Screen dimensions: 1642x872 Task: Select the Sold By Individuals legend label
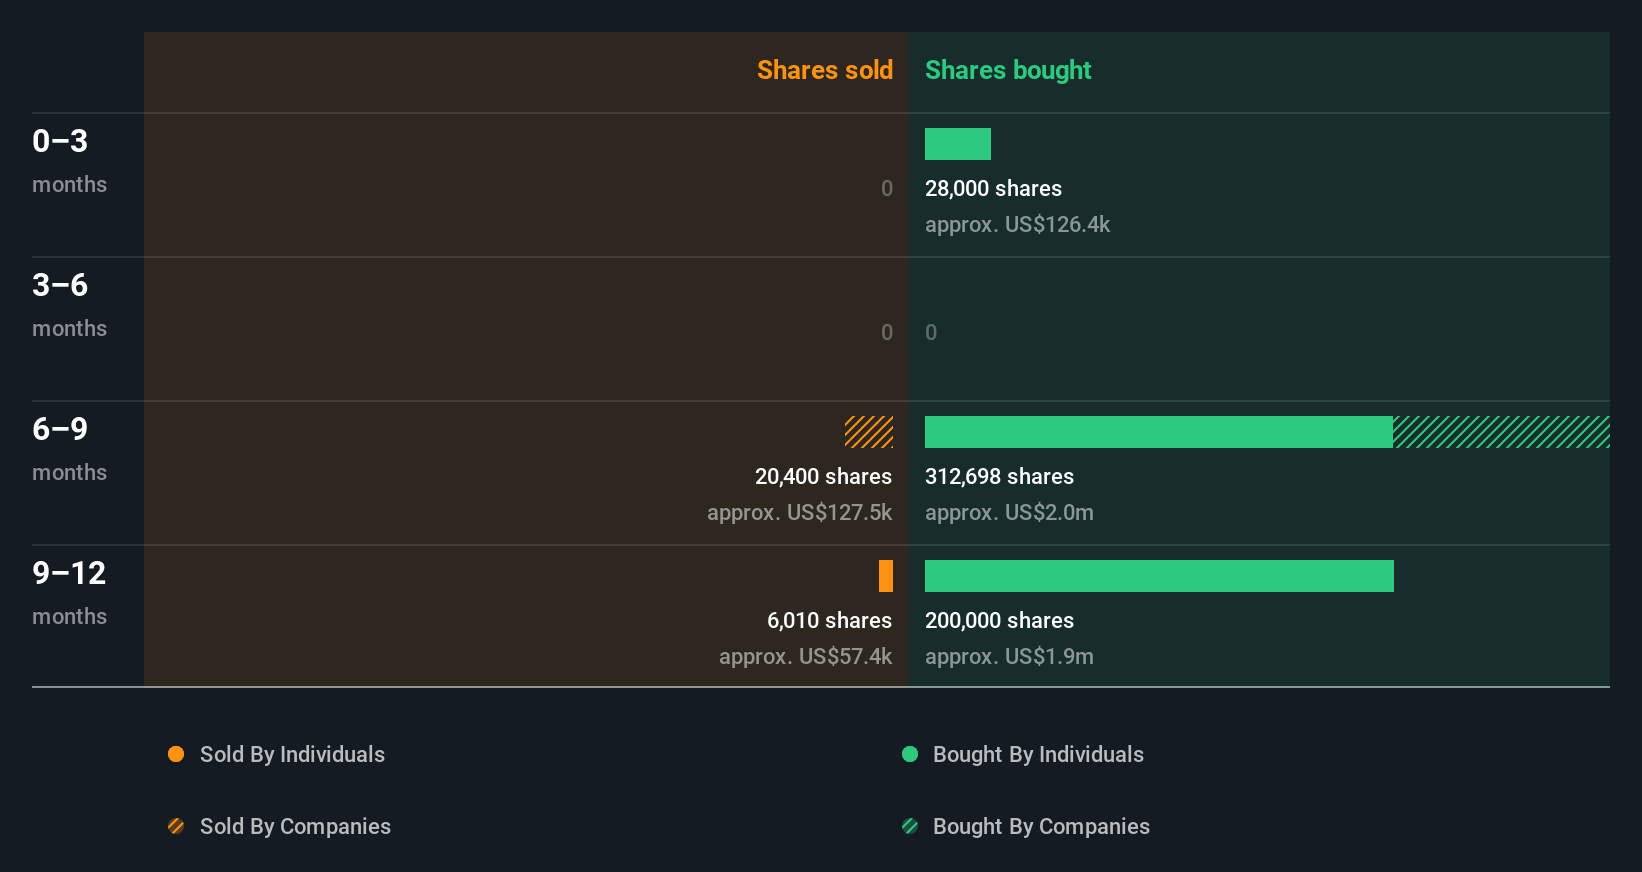[x=292, y=754]
